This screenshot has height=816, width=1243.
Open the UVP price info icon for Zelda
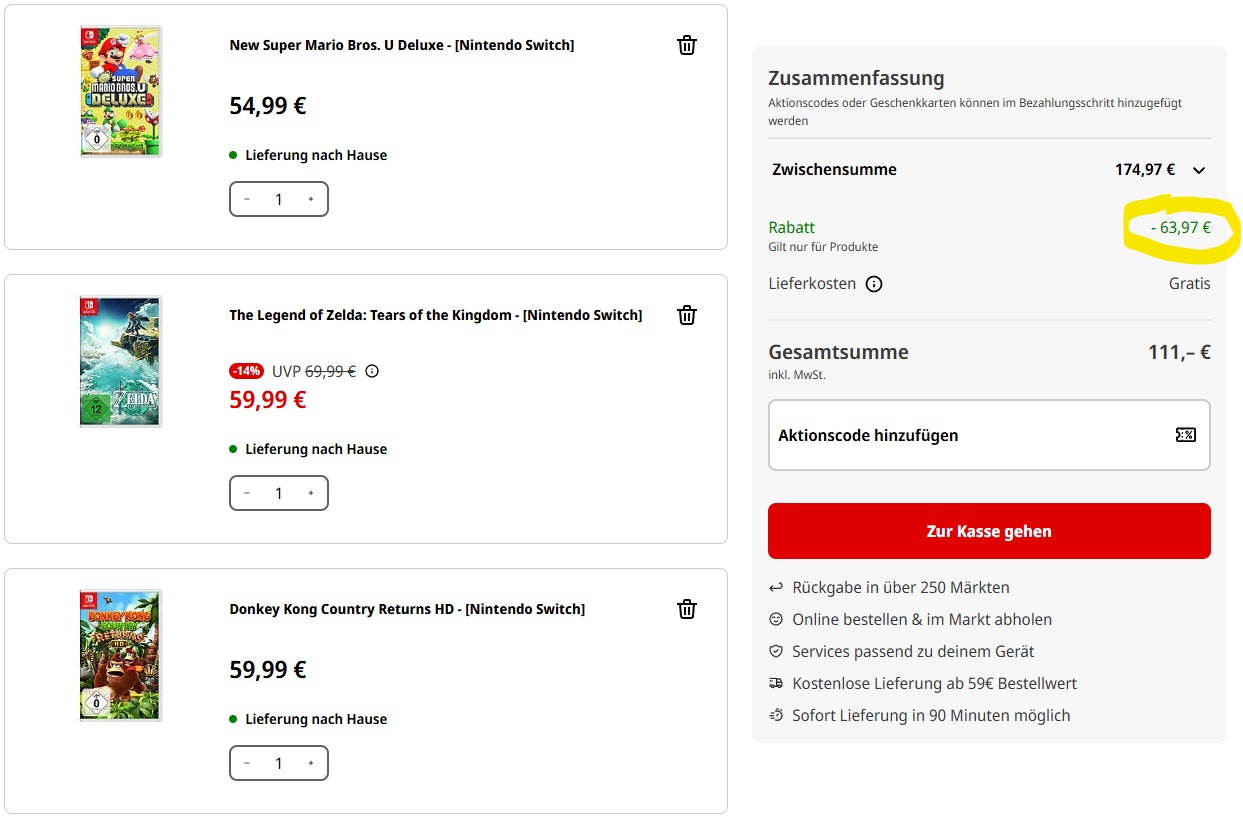[372, 371]
